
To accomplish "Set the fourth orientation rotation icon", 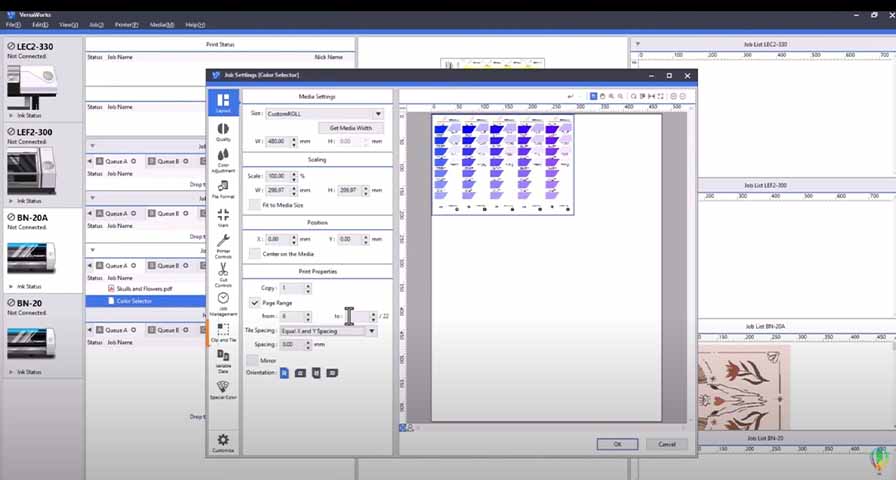I will pyautogui.click(x=332, y=373).
